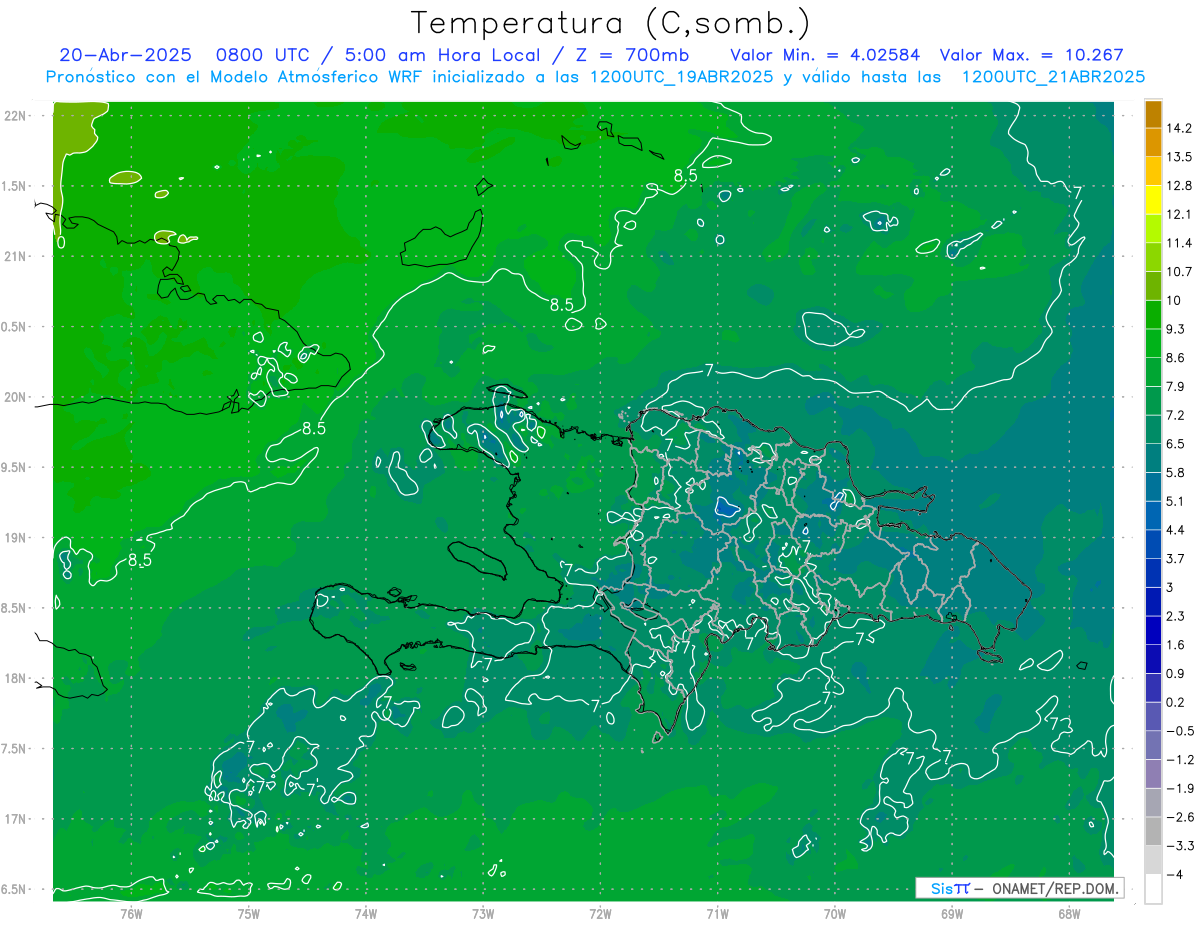Click the "68W" longitude axis label

point(1069,914)
